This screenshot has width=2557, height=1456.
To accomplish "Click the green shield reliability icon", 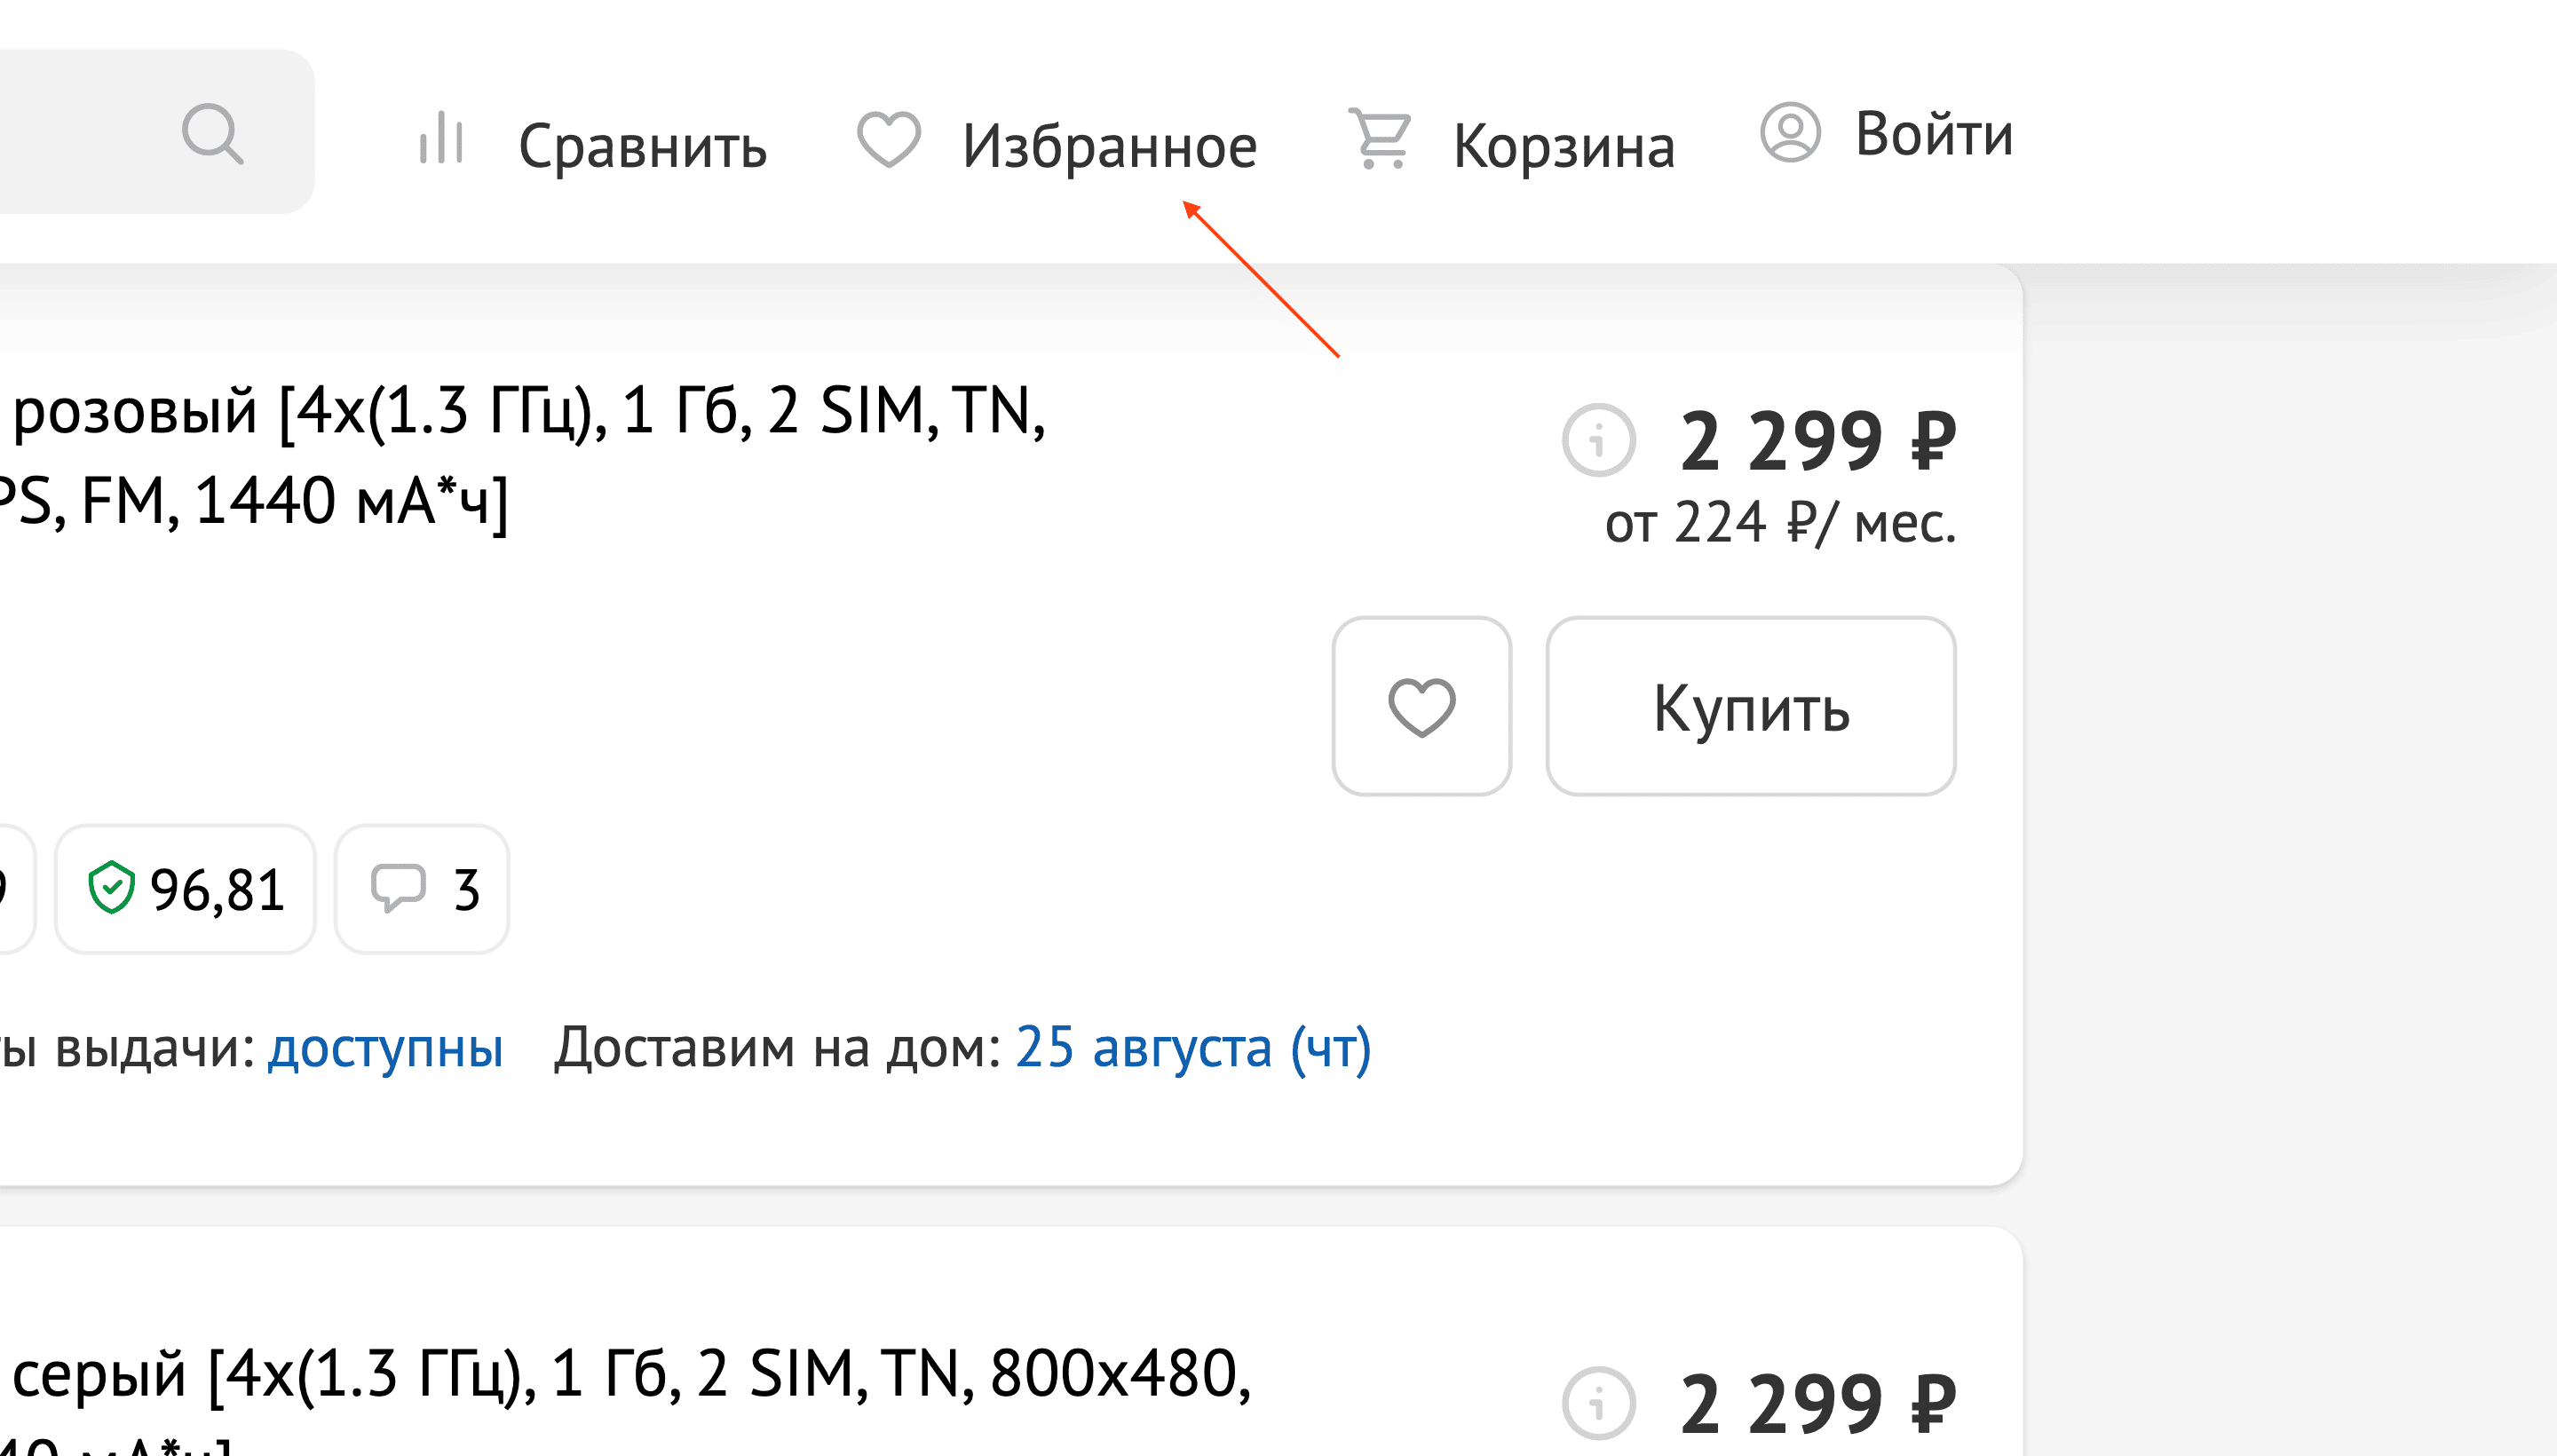I will point(111,888).
